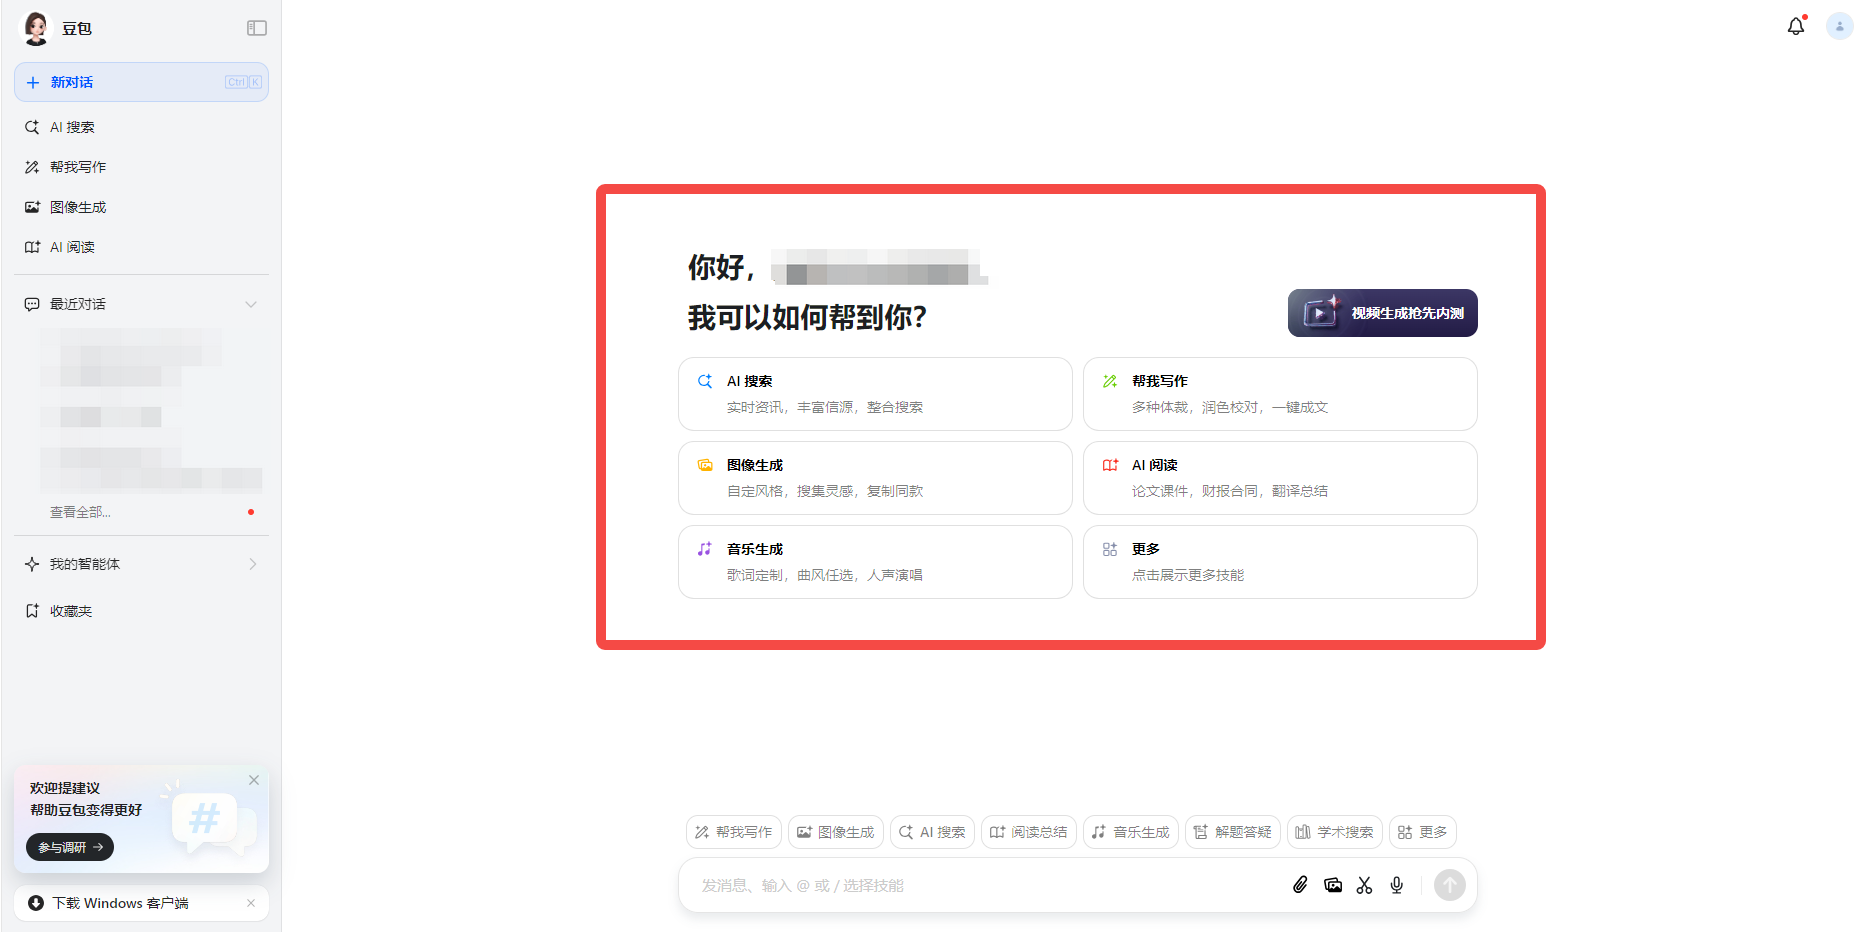Click the grid icon on 更多 card
1872x932 pixels.
click(1110, 549)
